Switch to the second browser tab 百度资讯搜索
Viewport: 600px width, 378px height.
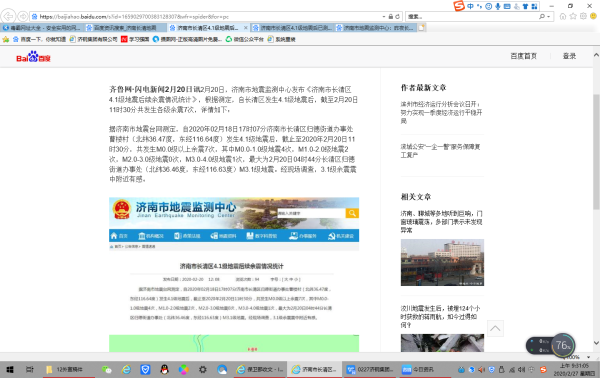pos(126,28)
